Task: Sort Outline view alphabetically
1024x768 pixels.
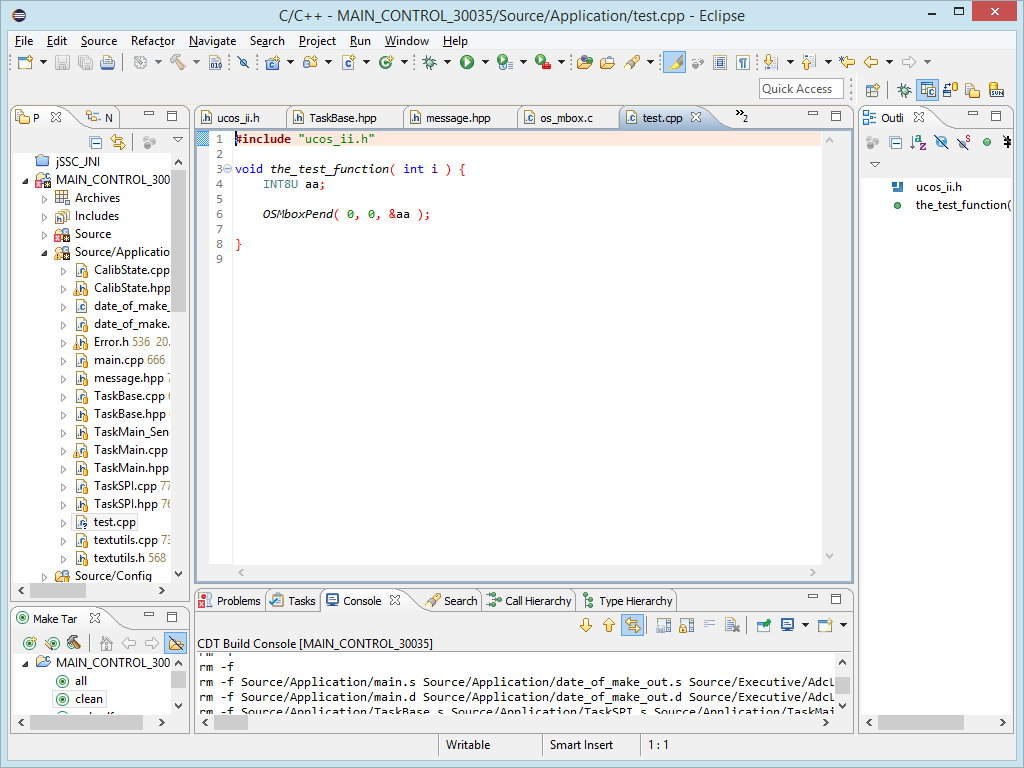Action: tap(918, 143)
